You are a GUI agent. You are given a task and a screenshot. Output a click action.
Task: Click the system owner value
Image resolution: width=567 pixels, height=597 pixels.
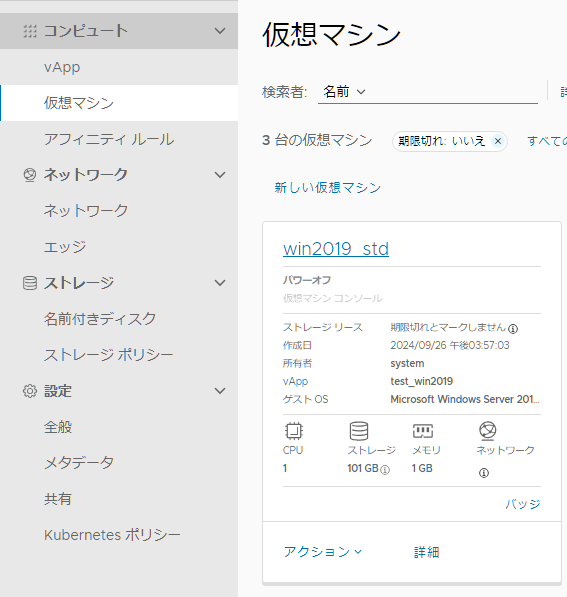tap(407, 364)
